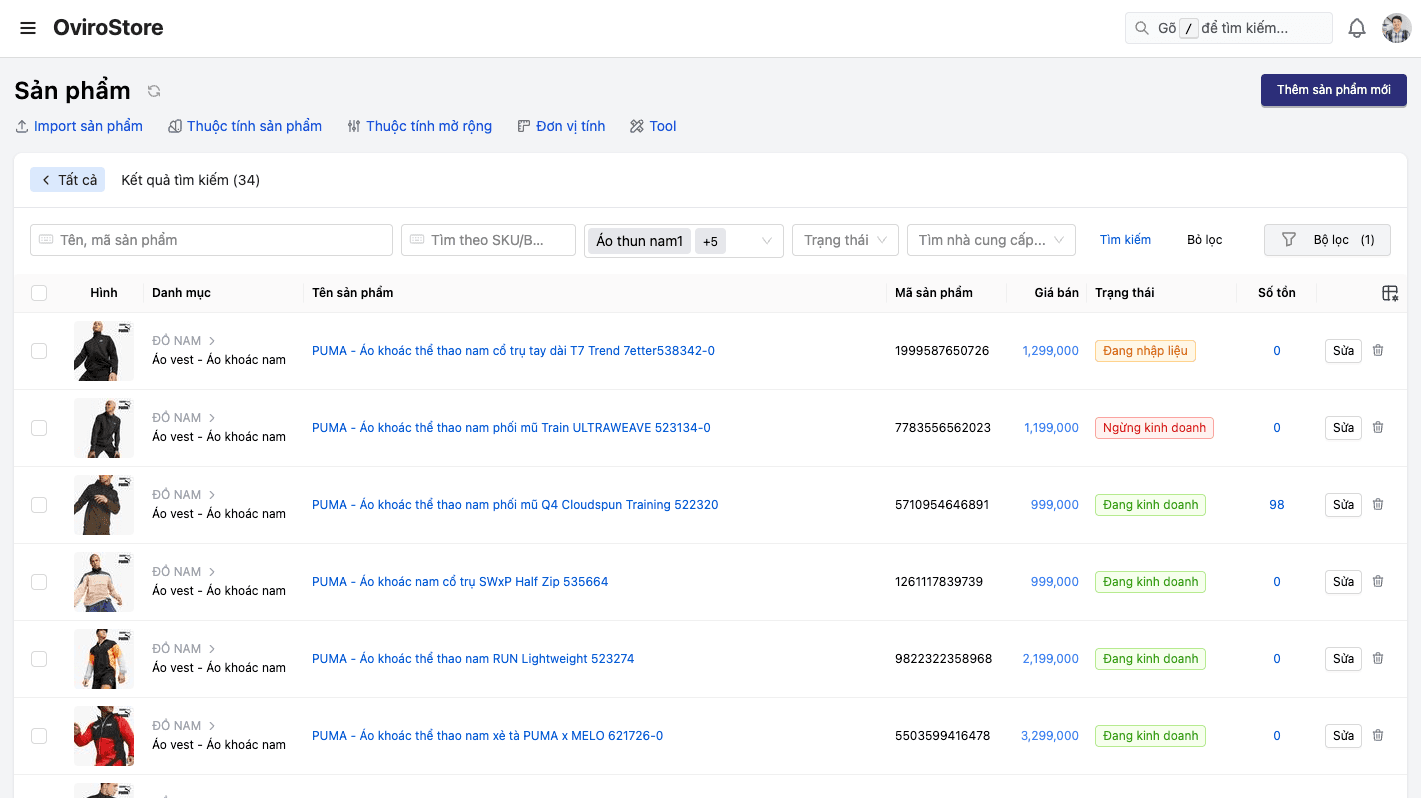This screenshot has height=798, width=1421.
Task: Open thumbnail of Train ULTRAWEAVE jacket
Action: (x=104, y=428)
